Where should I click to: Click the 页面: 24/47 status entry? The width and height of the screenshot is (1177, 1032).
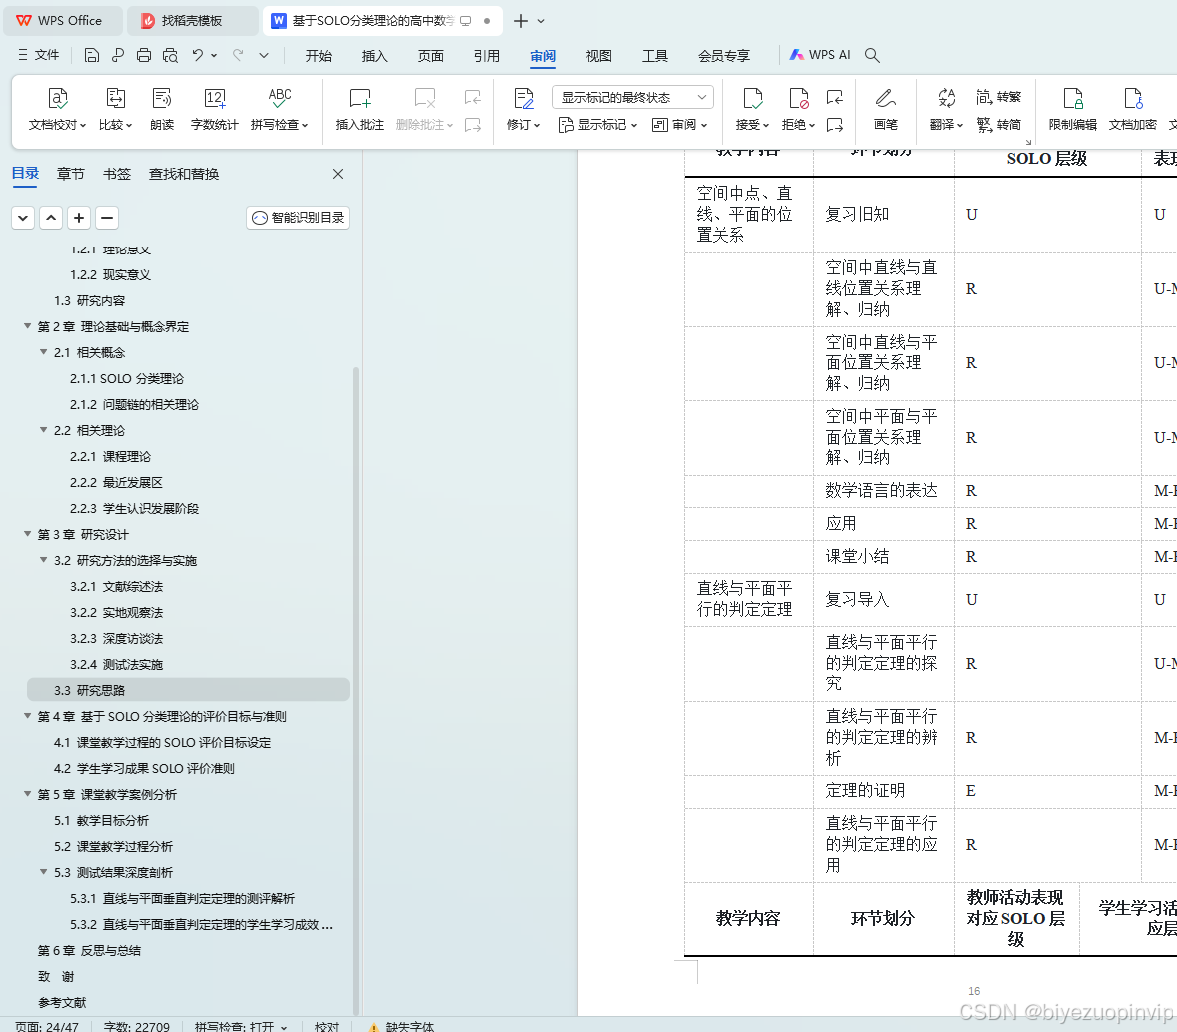tap(47, 1026)
